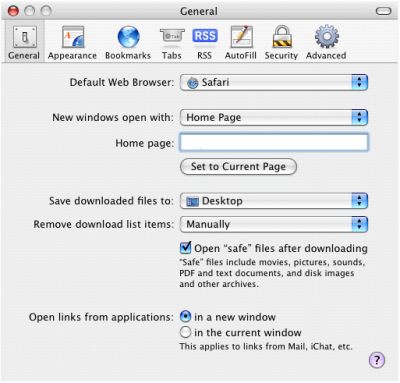Toggle Open "safe" files after downloading checkbox

[x=185, y=248]
